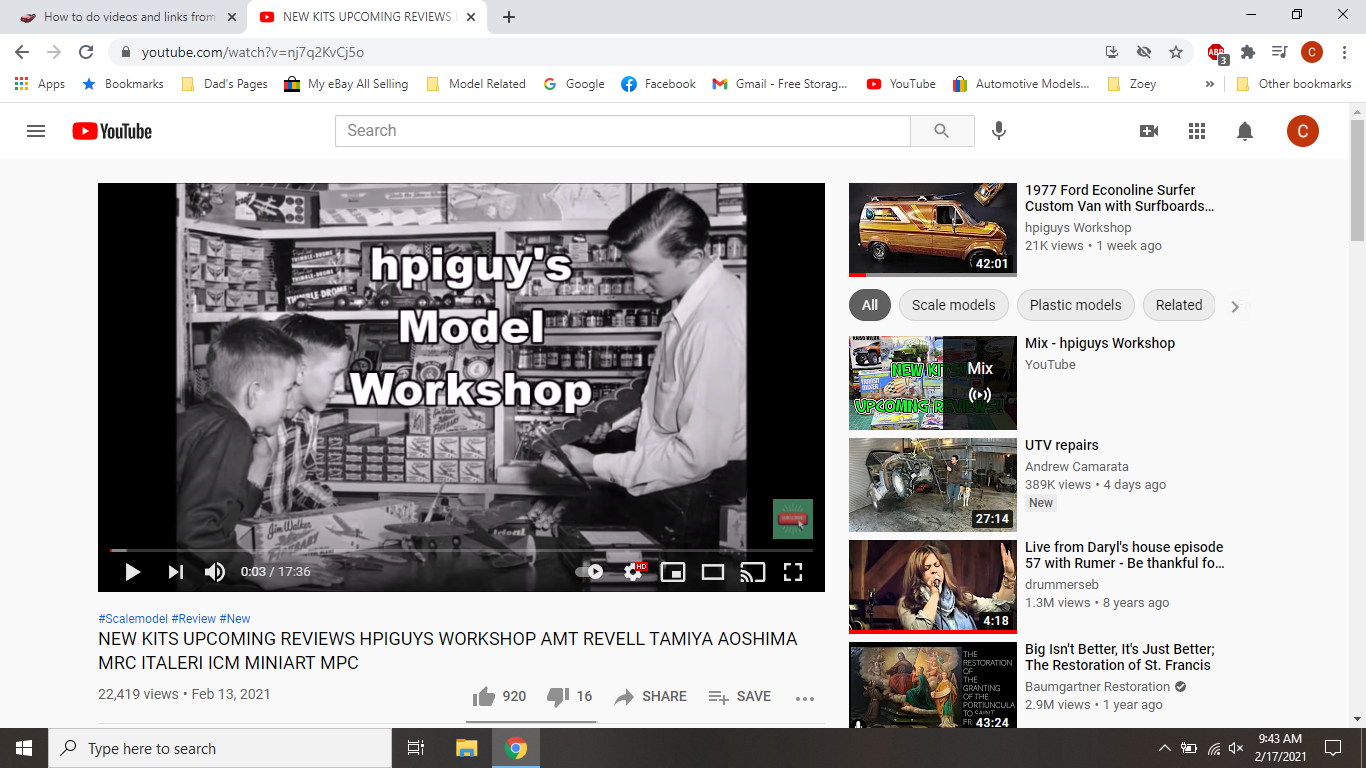Expand hidden bookmarks chevron
Viewport: 1366px width, 768px height.
click(x=1210, y=84)
